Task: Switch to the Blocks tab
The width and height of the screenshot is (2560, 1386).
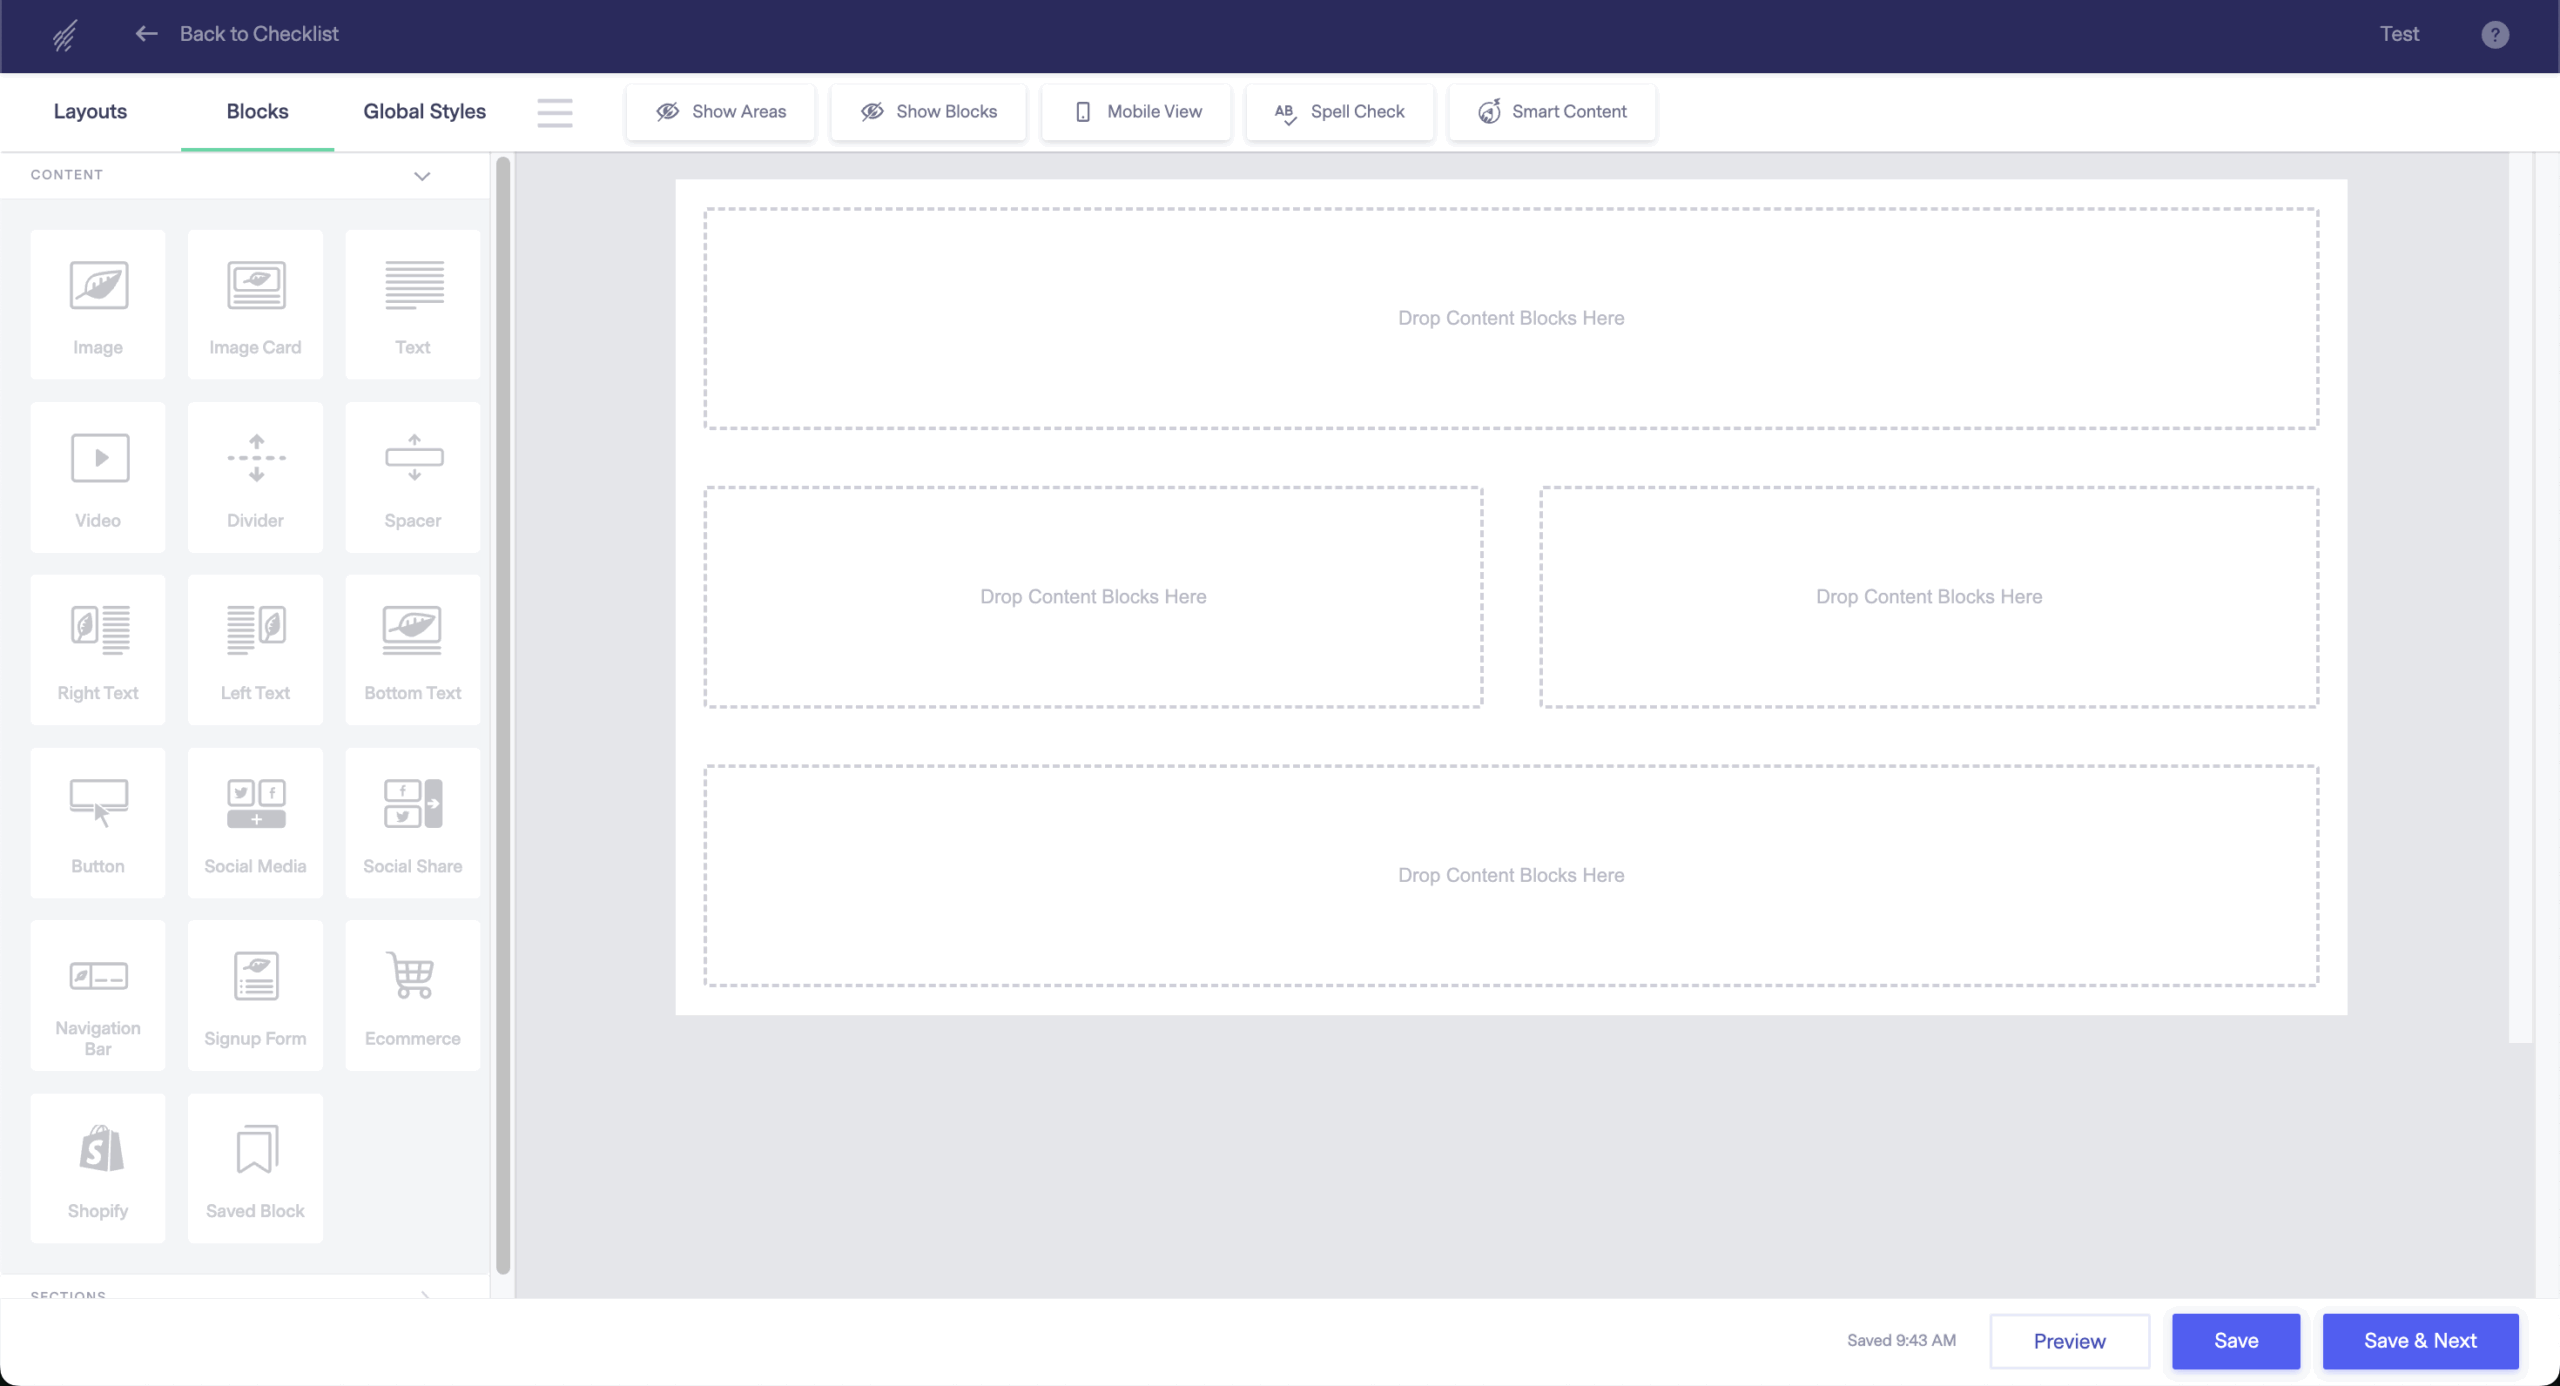Action: click(x=258, y=112)
